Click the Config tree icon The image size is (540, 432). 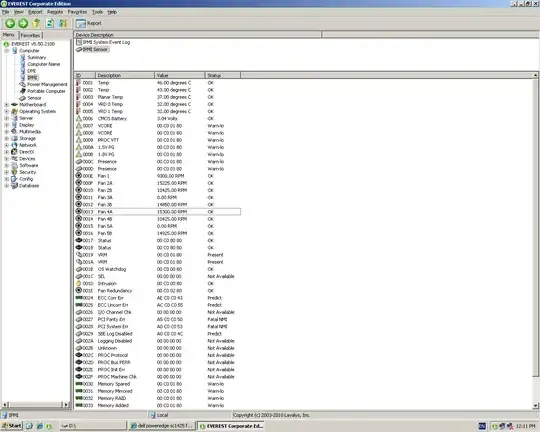14,179
